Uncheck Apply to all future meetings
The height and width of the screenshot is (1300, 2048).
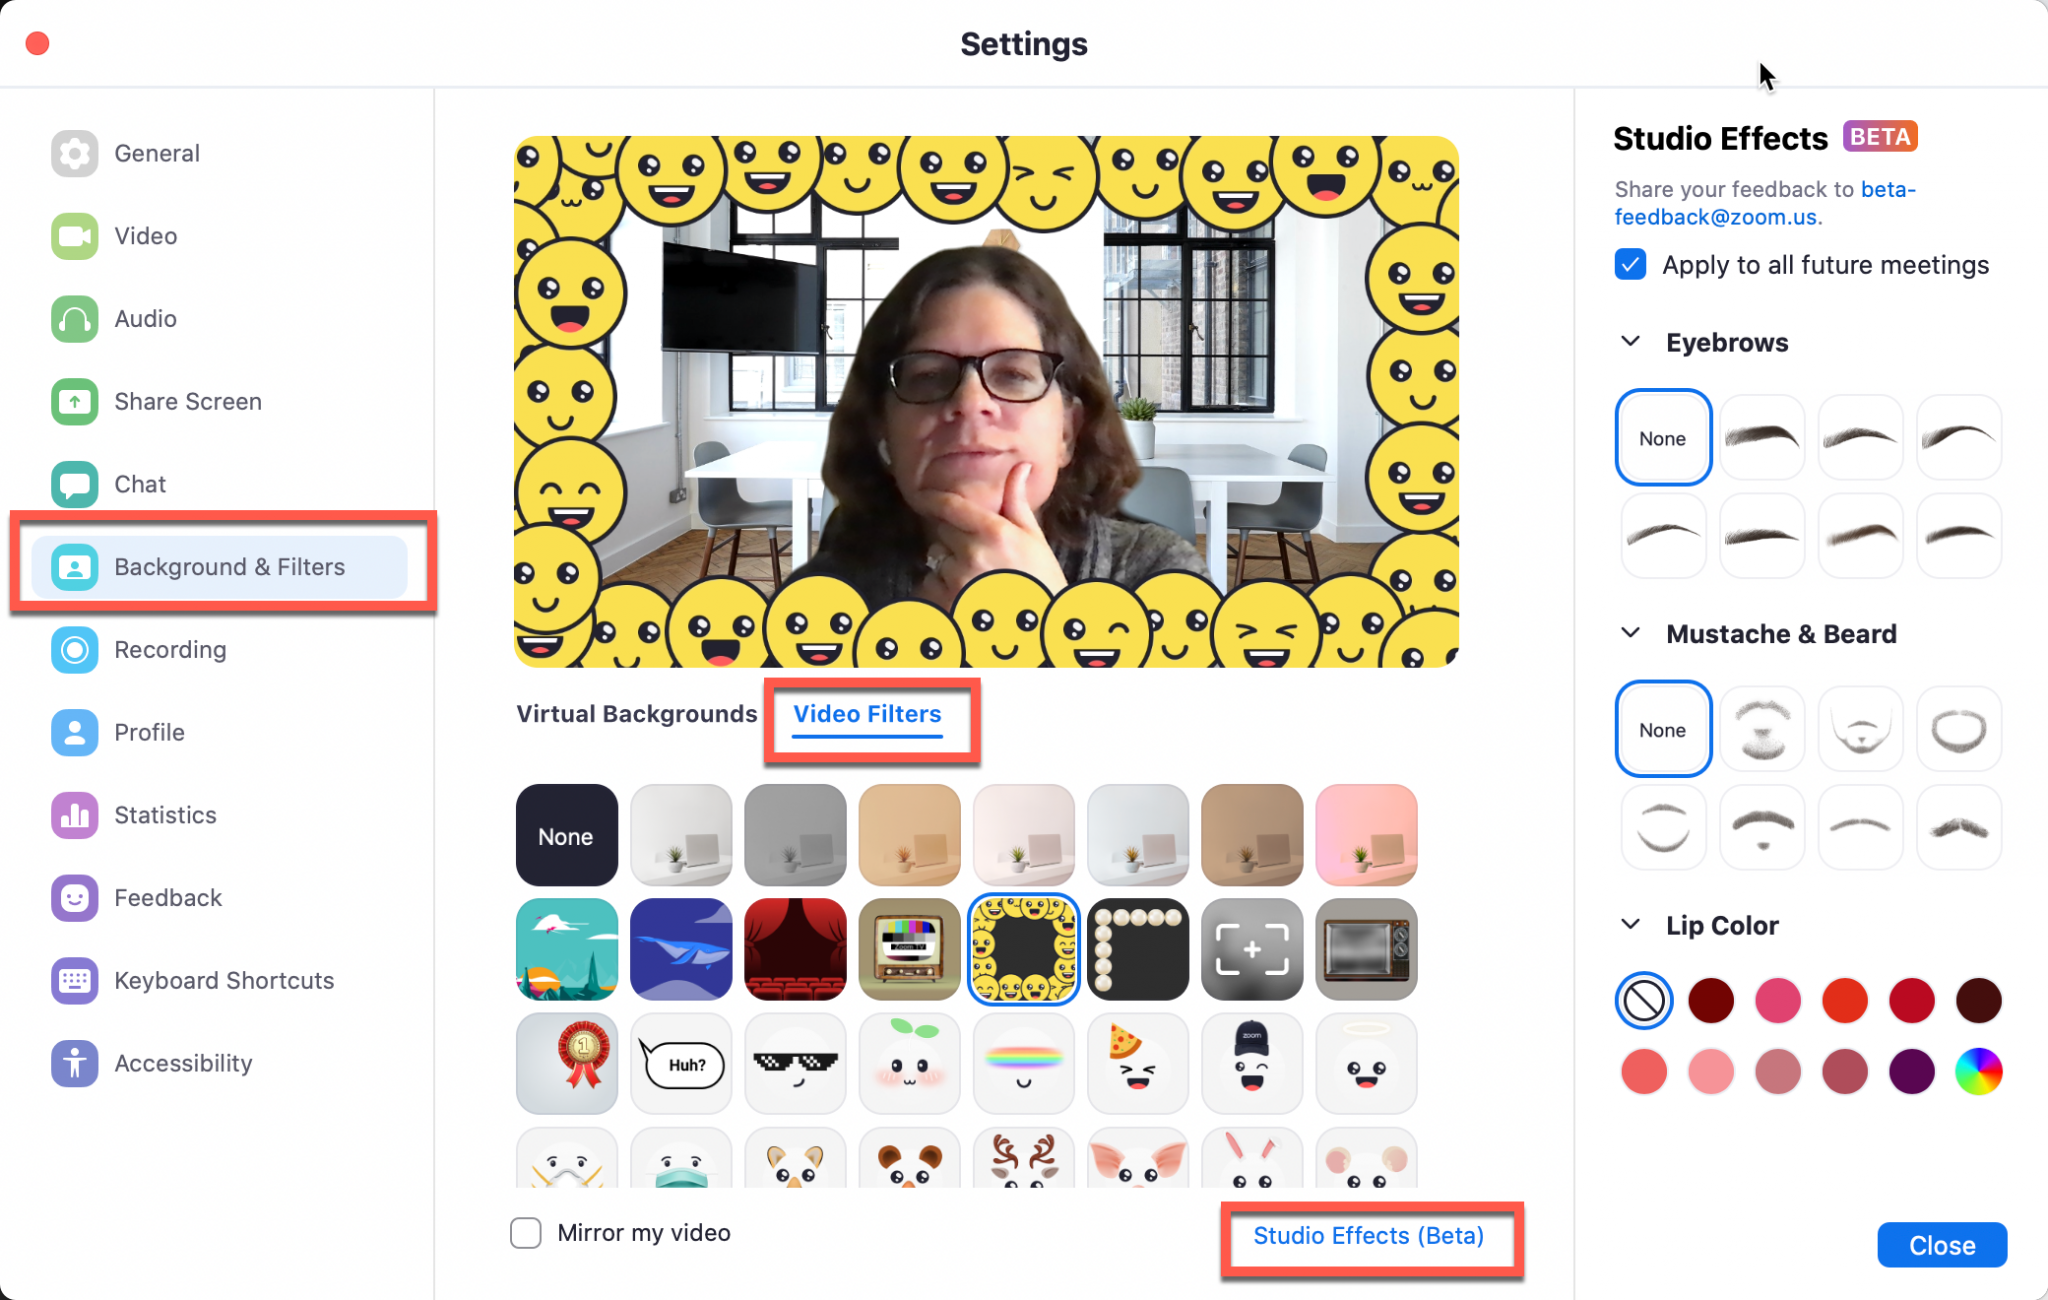tap(1630, 265)
